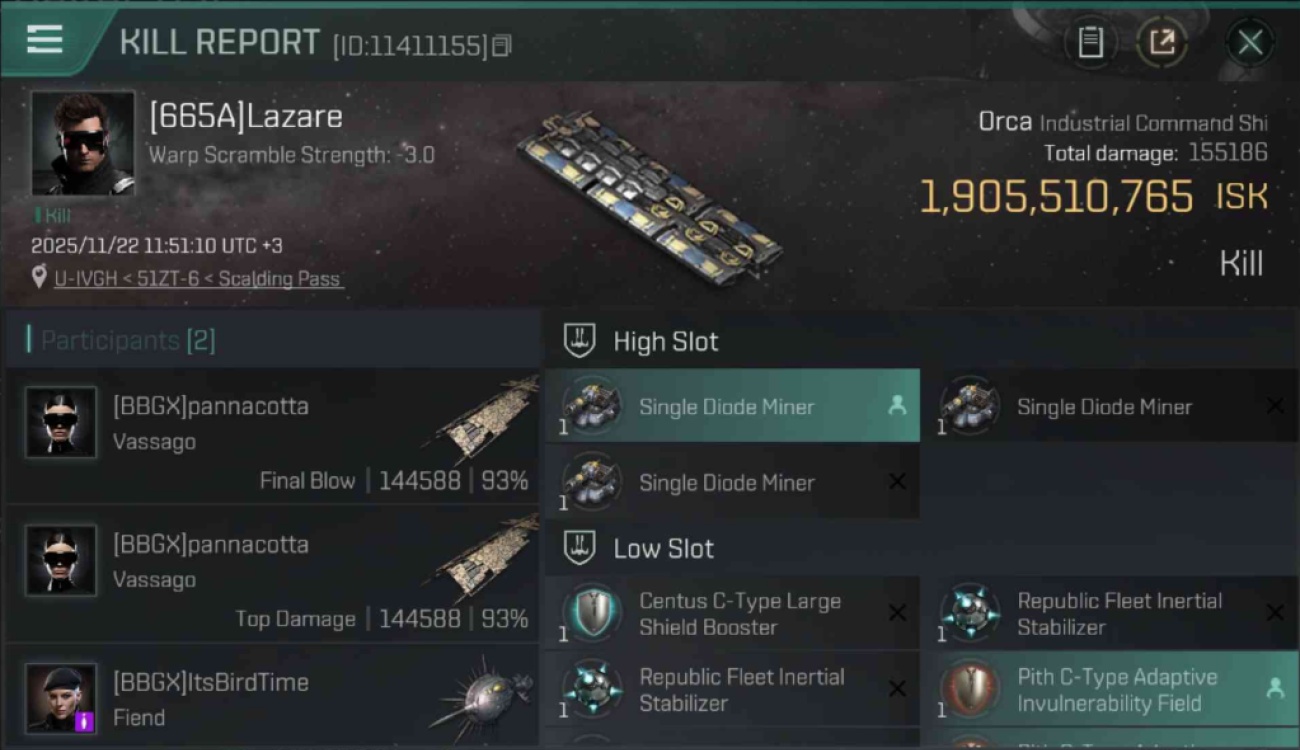Viewport: 1300px width, 750px height.
Task: Click the clipboard report icon
Action: pos(1090,42)
